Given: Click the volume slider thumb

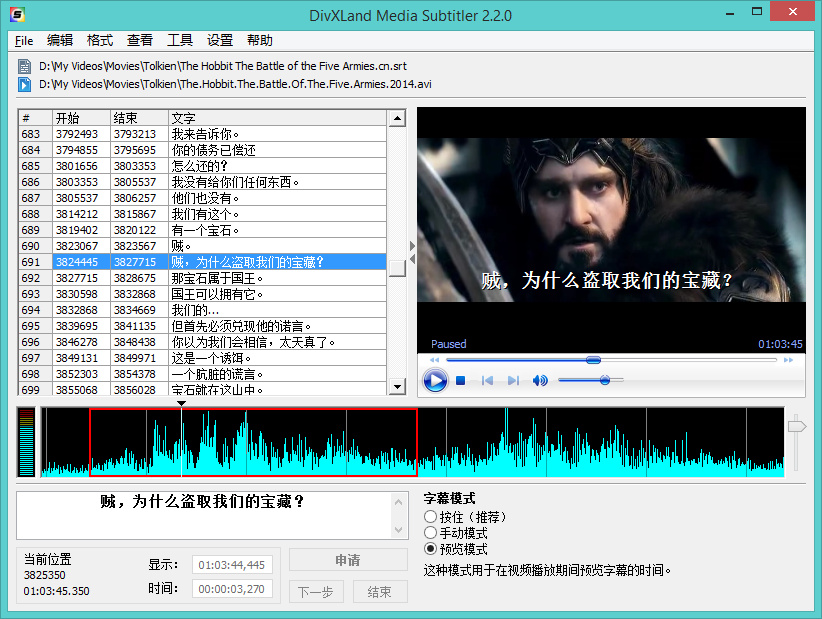Looking at the screenshot, I should [604, 380].
